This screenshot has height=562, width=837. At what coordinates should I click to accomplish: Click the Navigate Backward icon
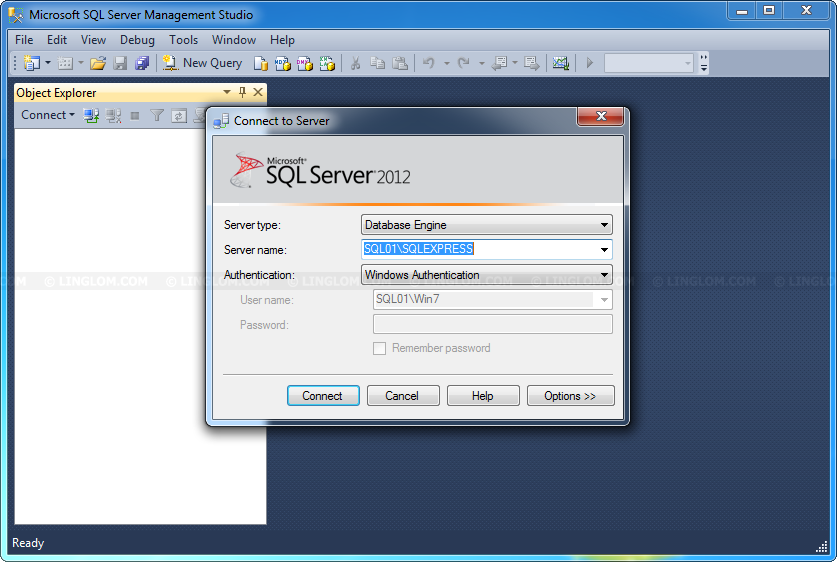500,63
